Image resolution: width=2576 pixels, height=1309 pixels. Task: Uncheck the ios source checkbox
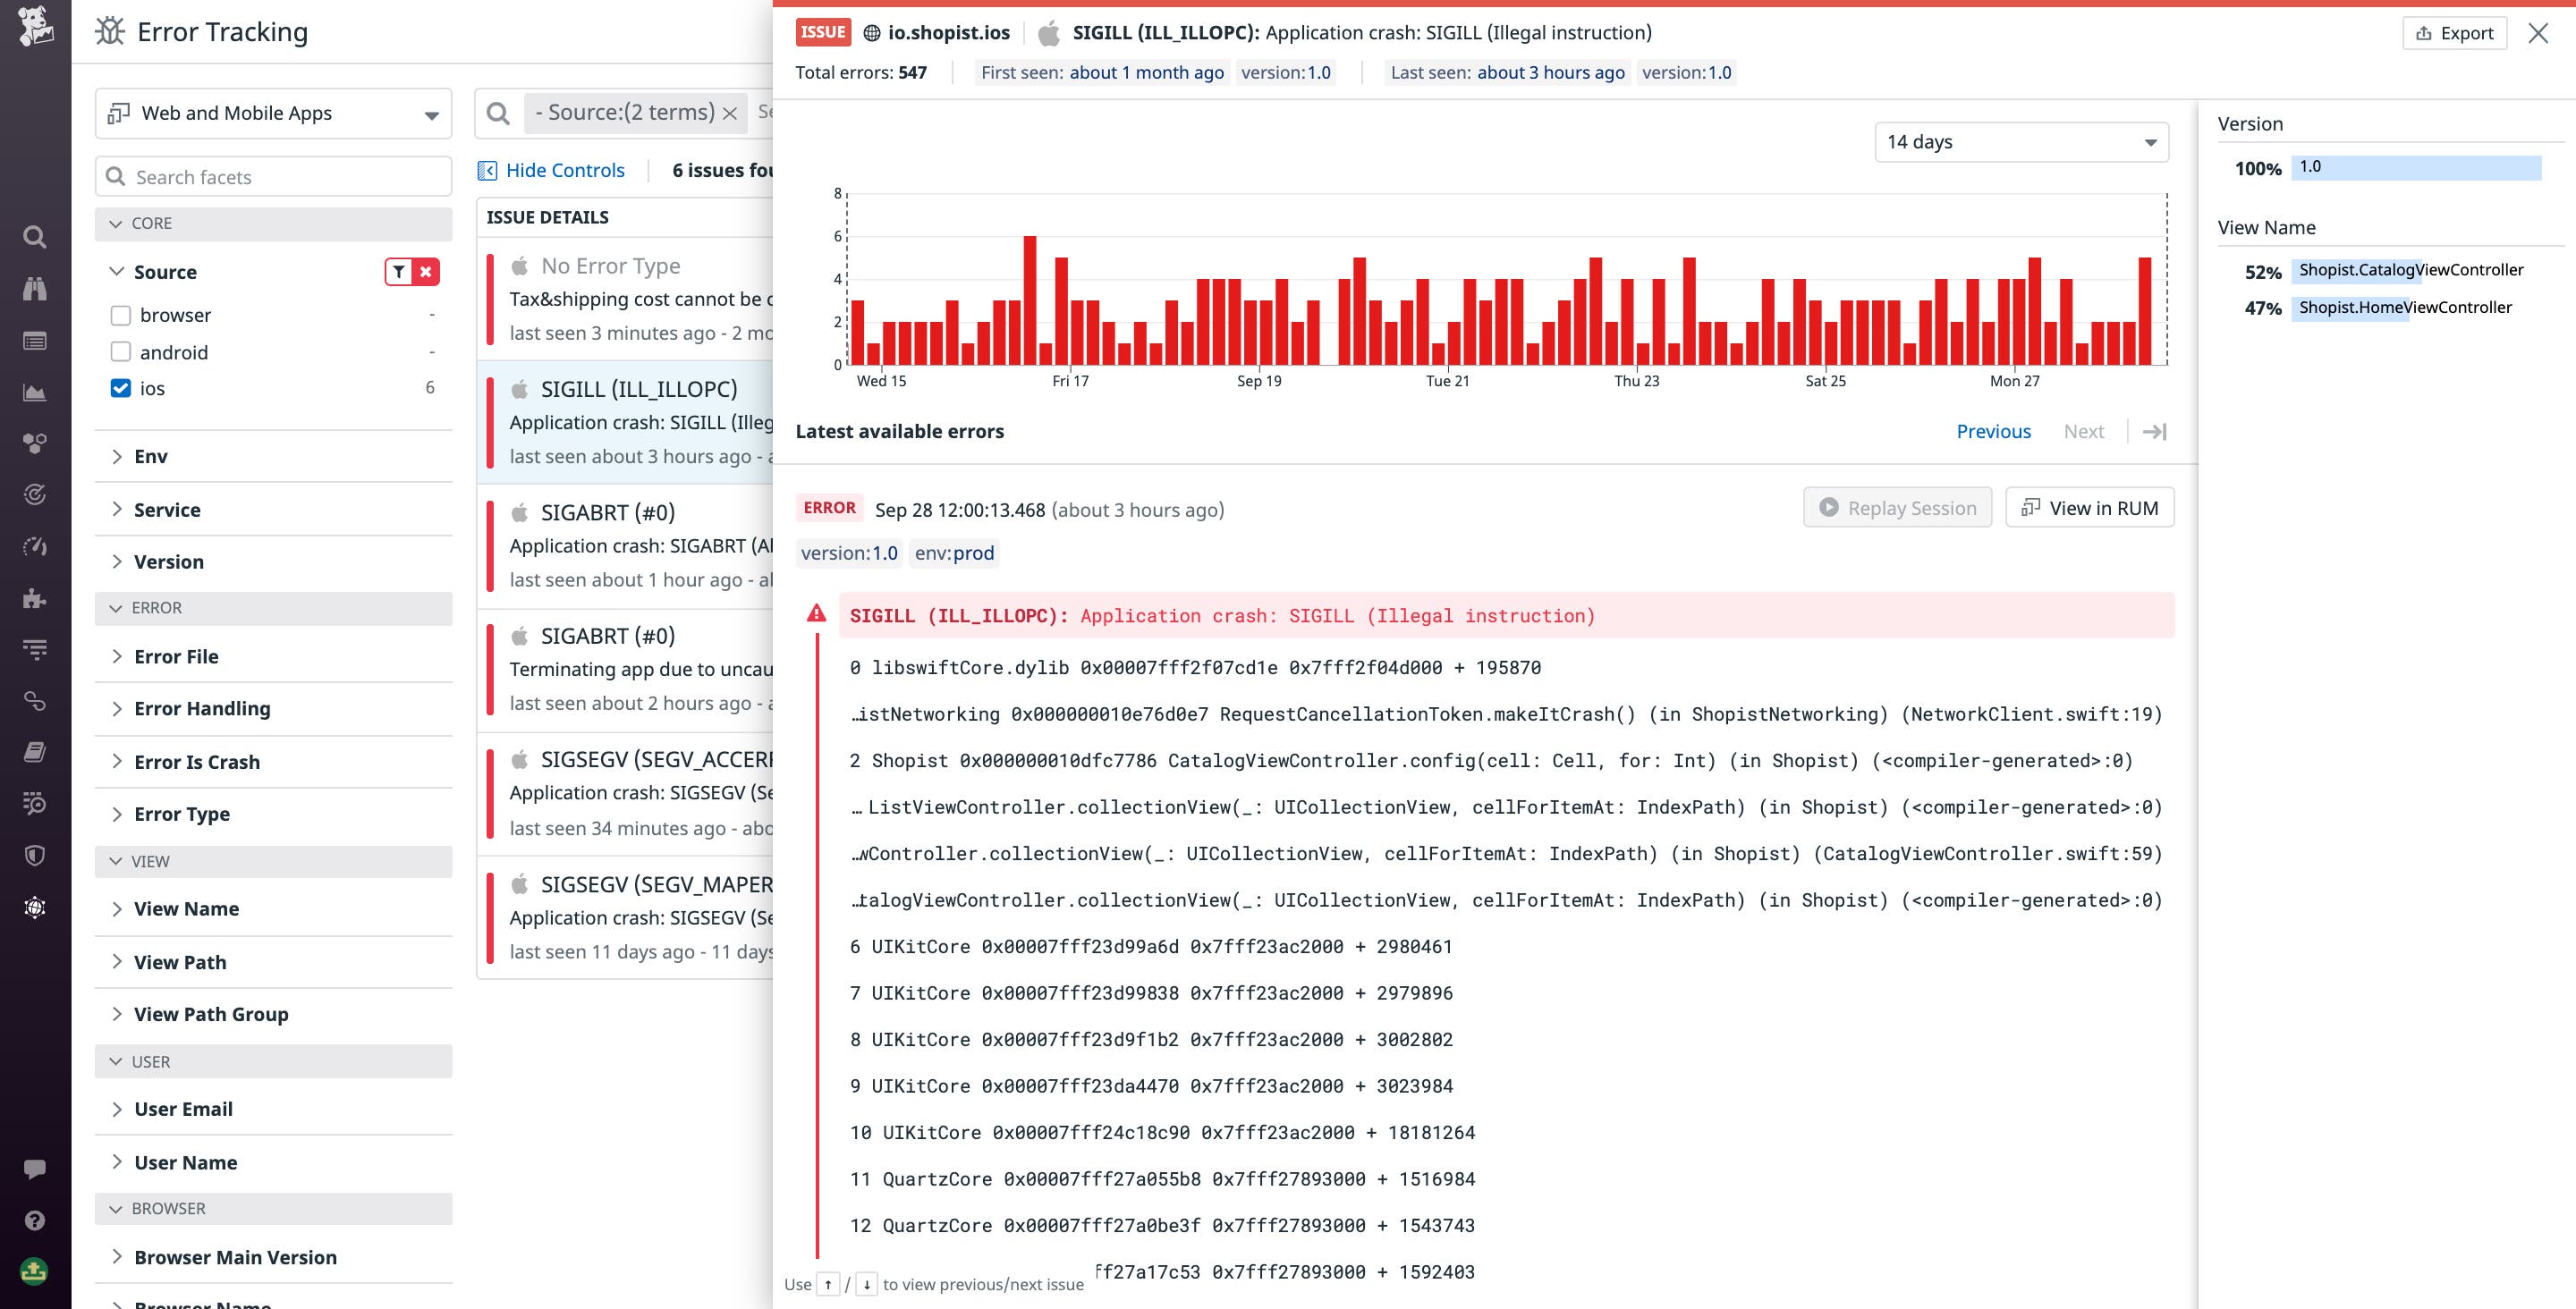(x=121, y=388)
